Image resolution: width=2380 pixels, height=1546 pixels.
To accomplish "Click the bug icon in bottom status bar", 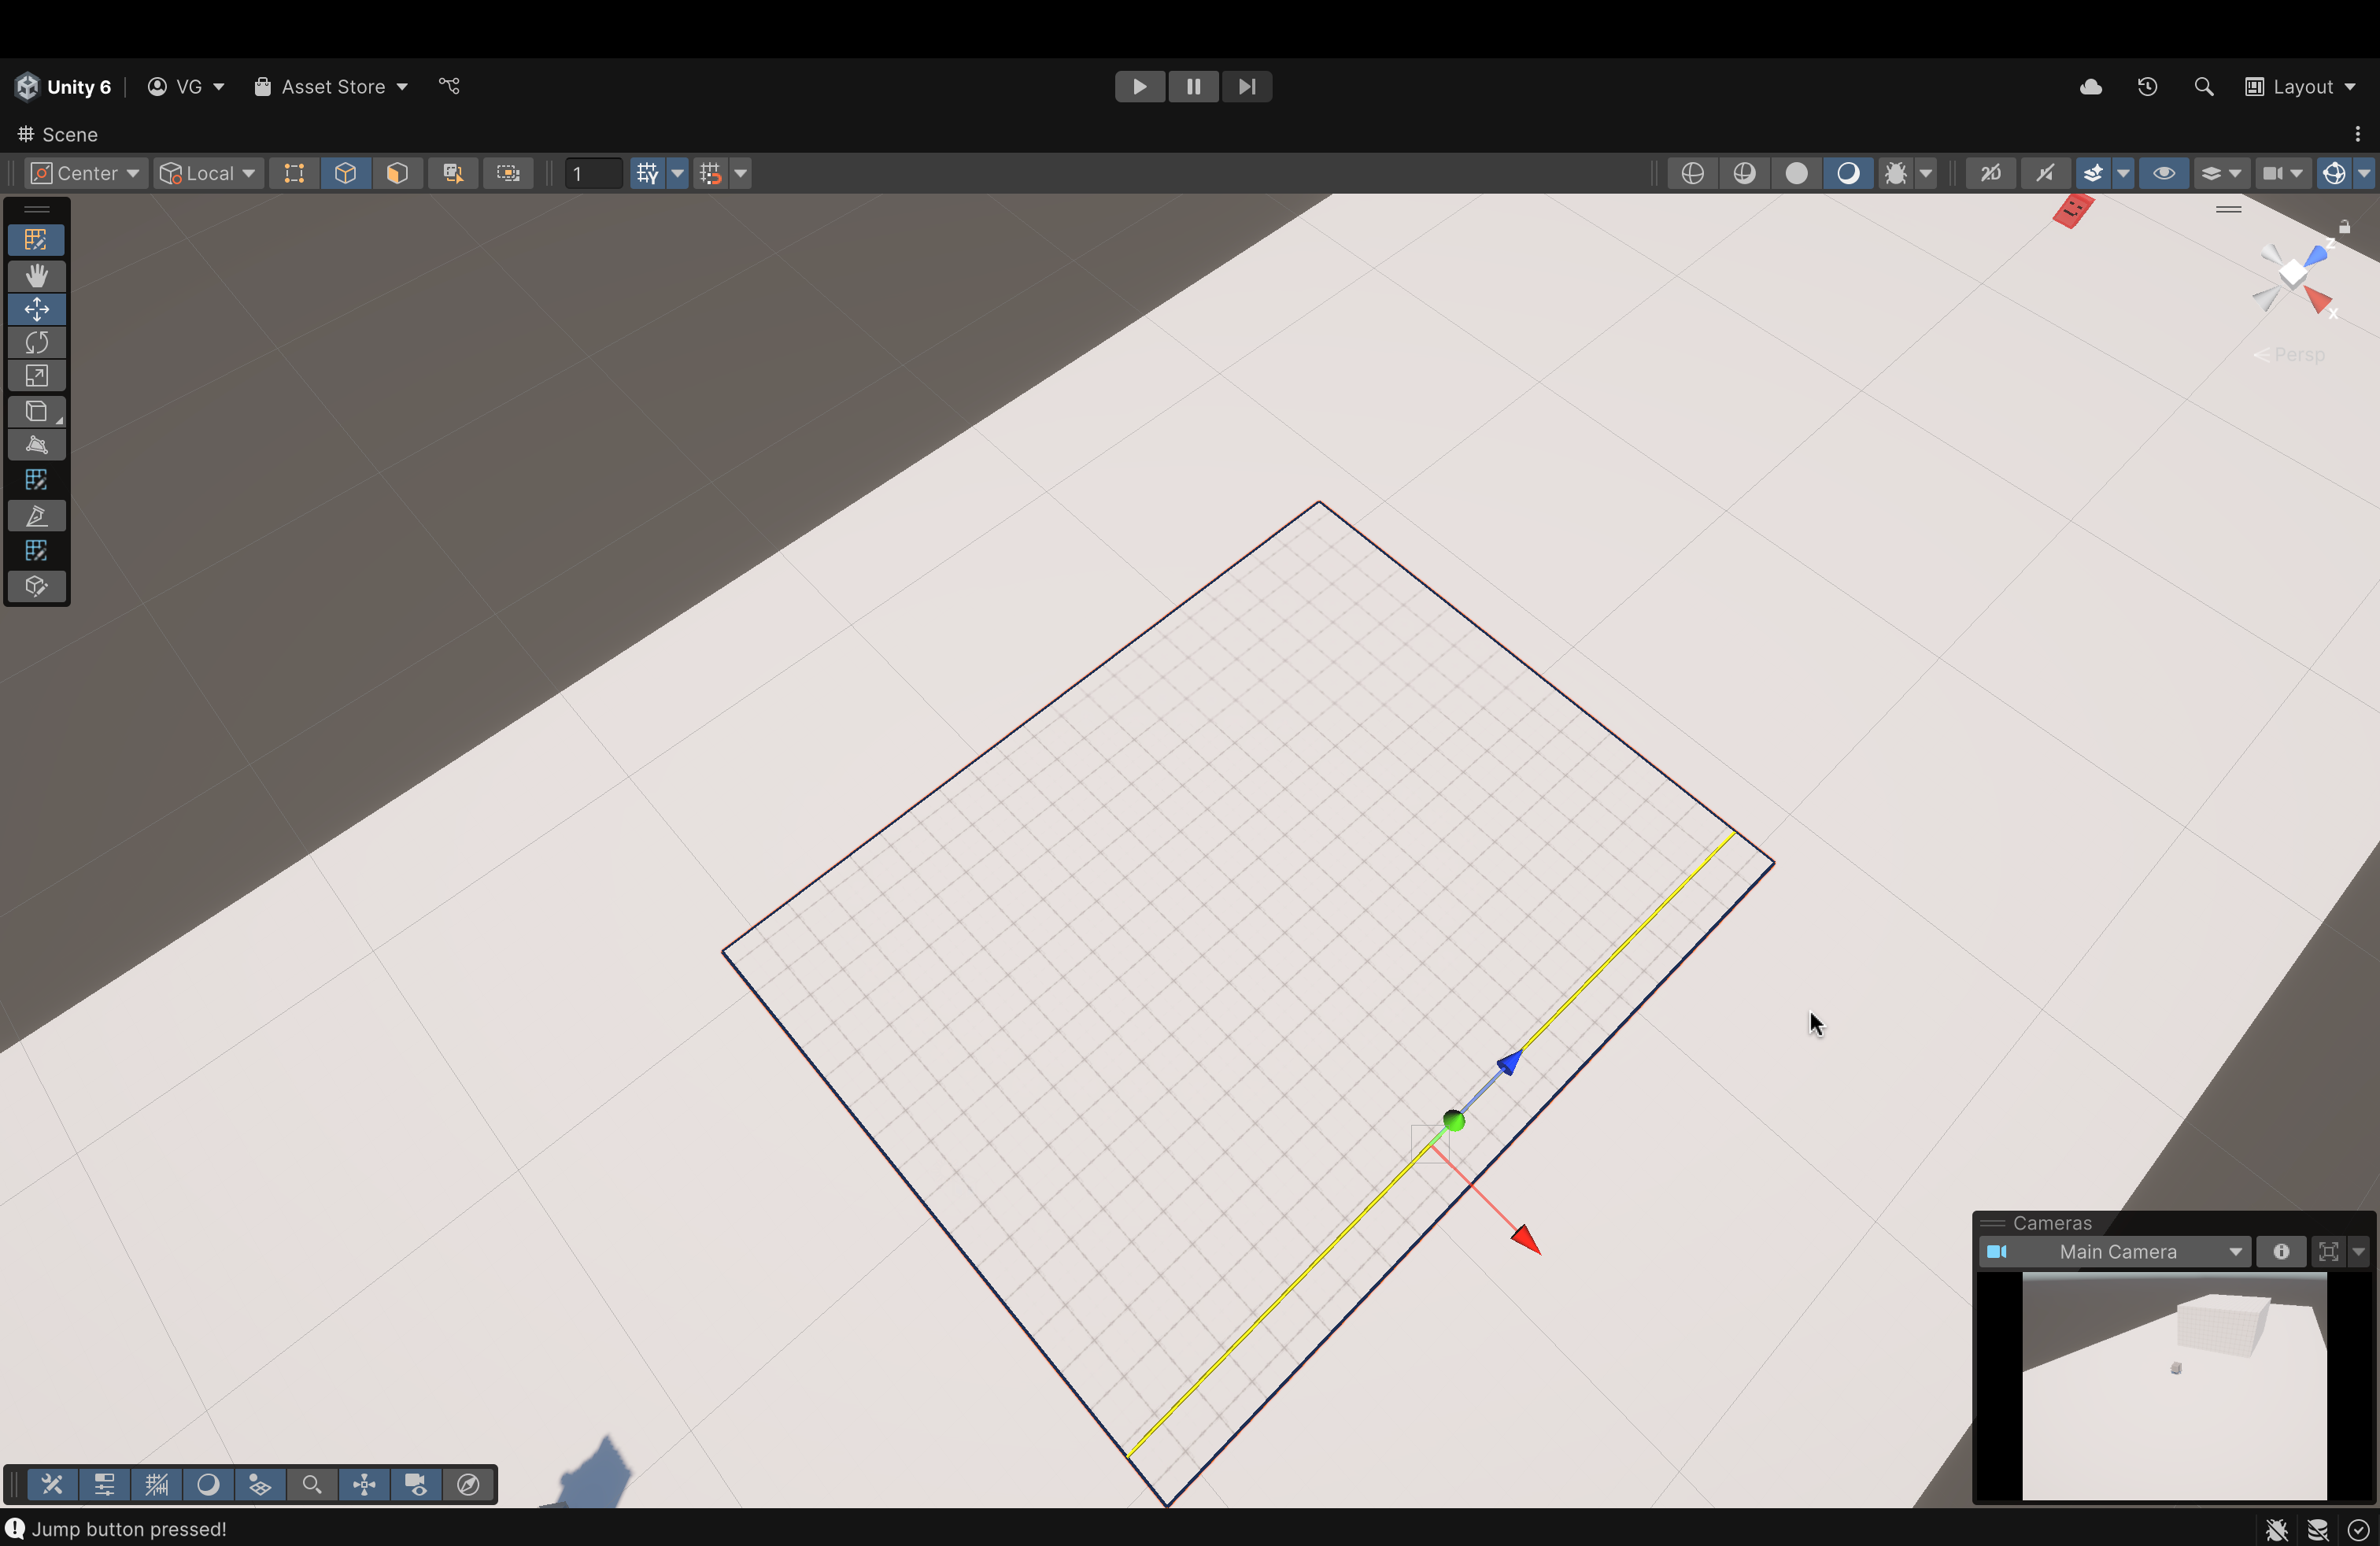I will pos(2276,1530).
